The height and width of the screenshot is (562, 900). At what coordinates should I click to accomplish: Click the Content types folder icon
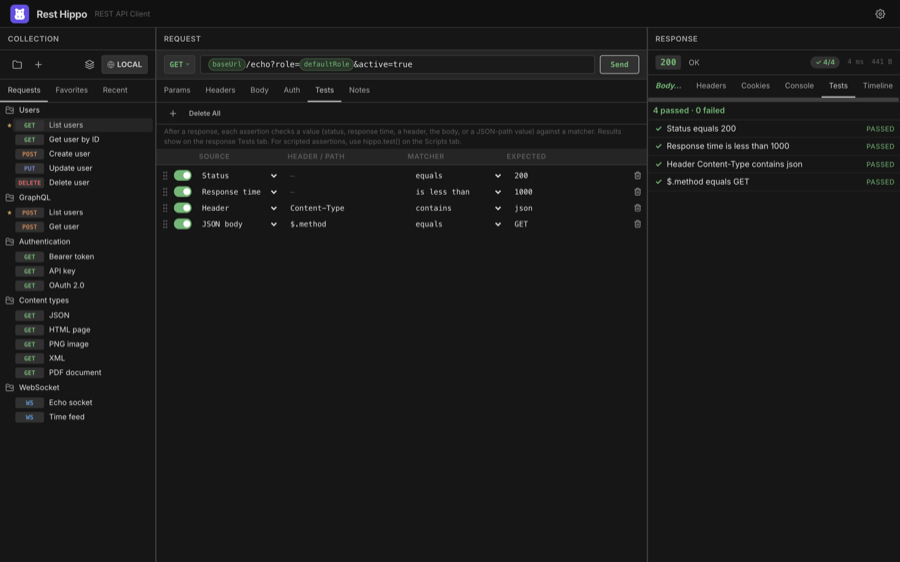click(10, 300)
